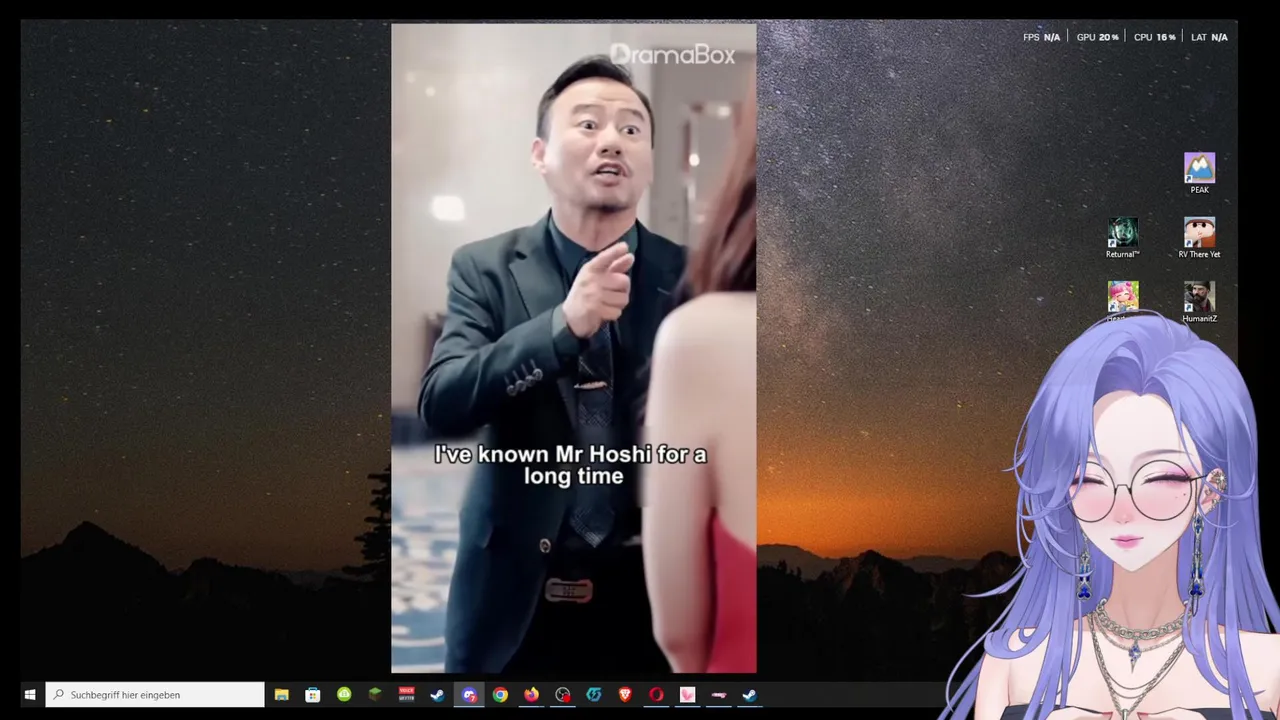The height and width of the screenshot is (720, 1280).
Task: Open Brave browser from the taskbar
Action: click(625, 695)
